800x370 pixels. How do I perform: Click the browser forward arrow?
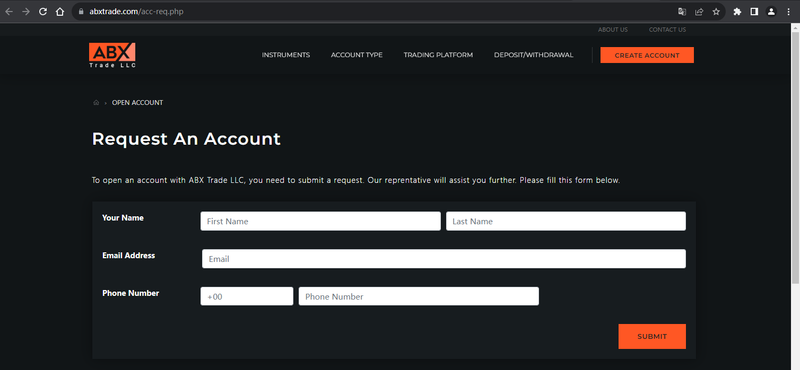26,12
